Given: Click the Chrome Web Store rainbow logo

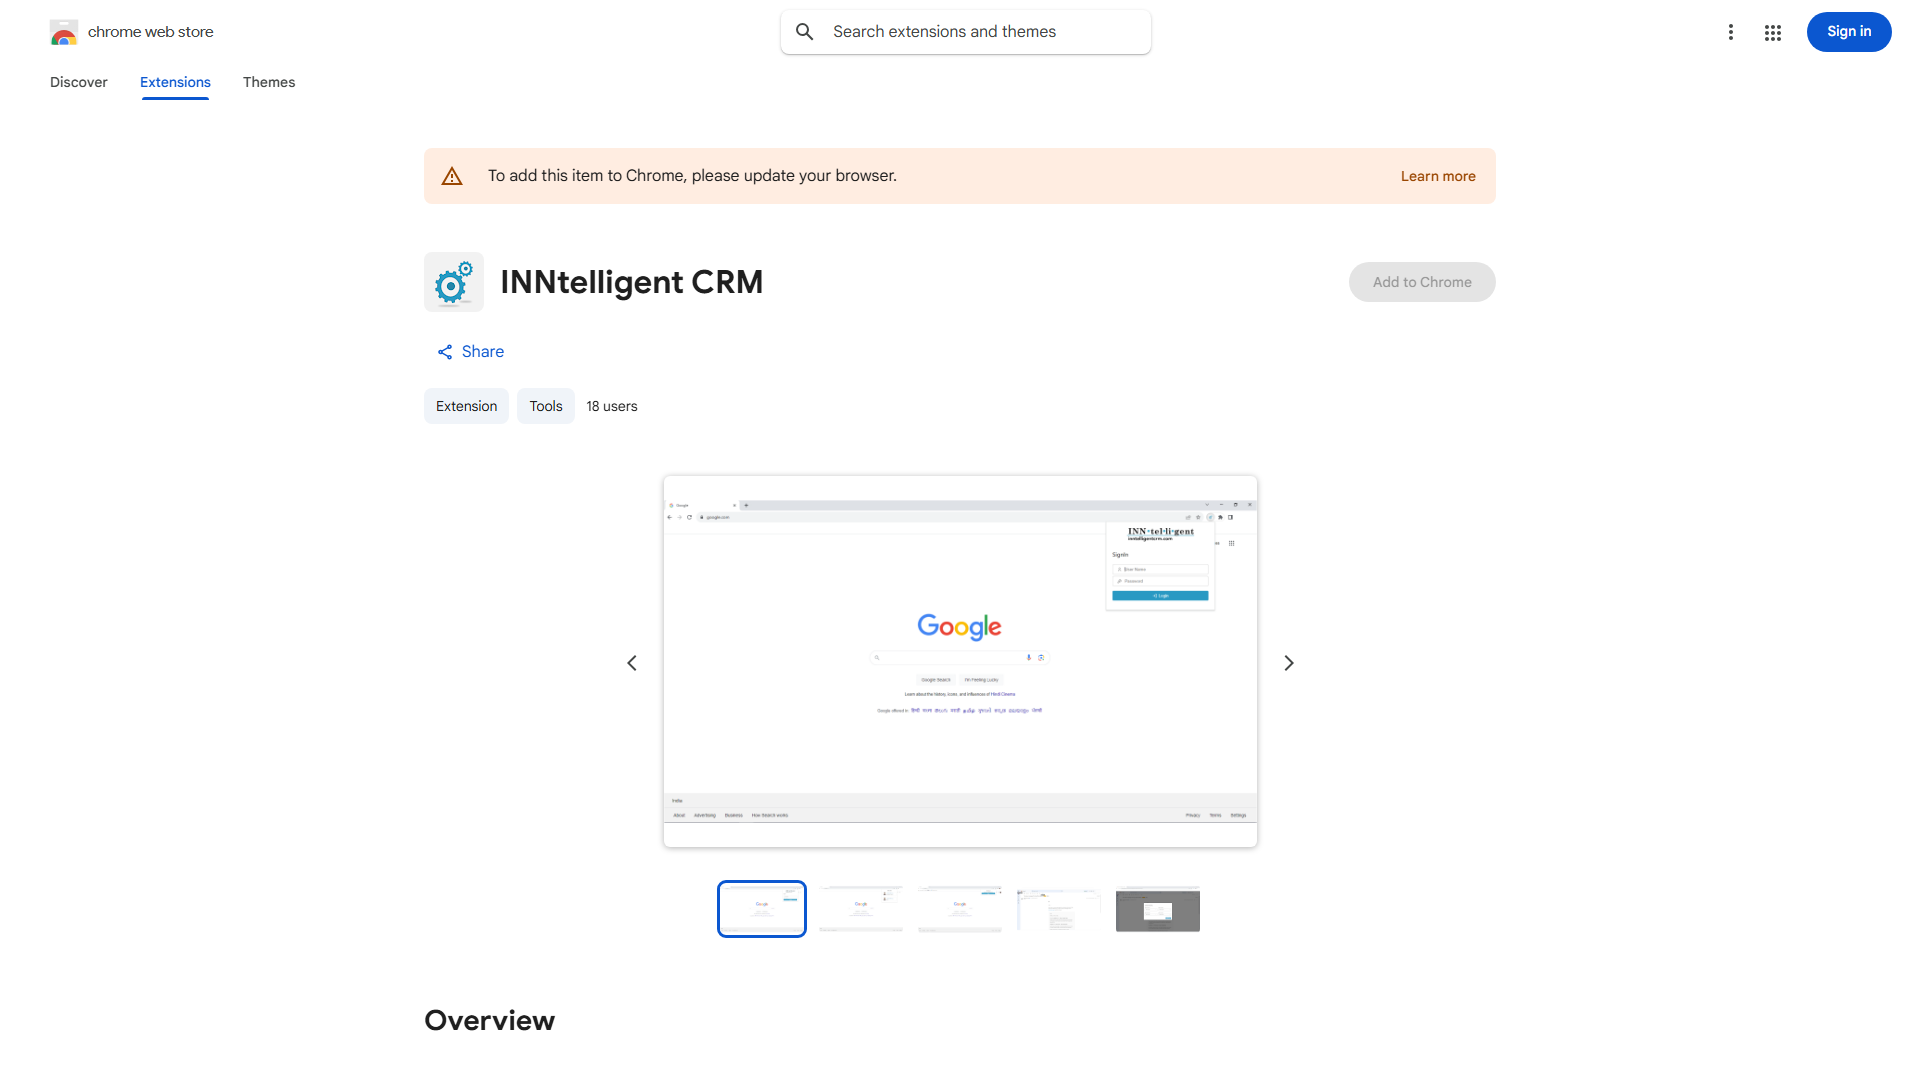Looking at the screenshot, I should click(64, 32).
